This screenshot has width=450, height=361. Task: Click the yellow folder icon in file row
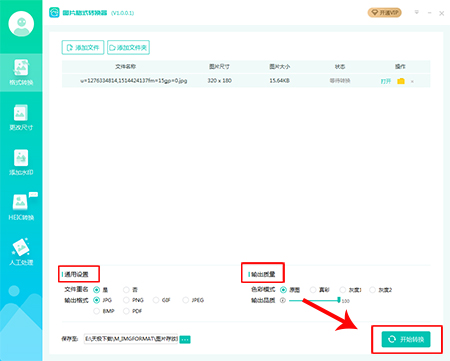[401, 81]
